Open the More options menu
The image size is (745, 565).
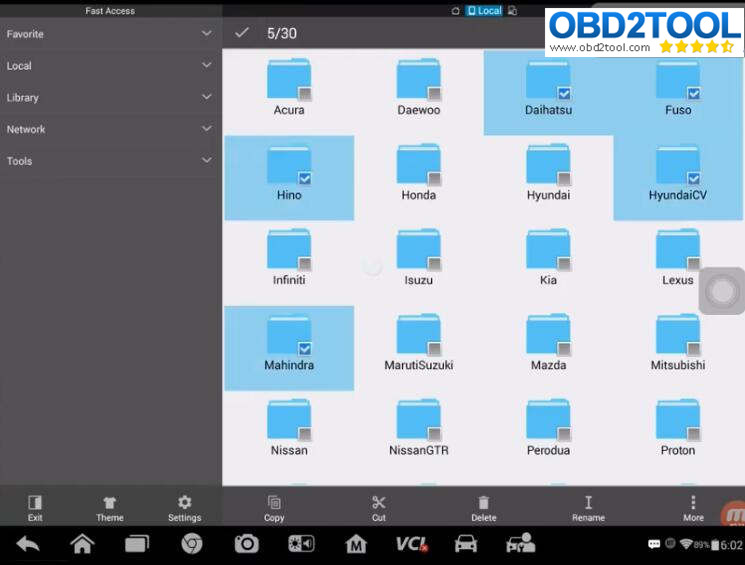693,508
